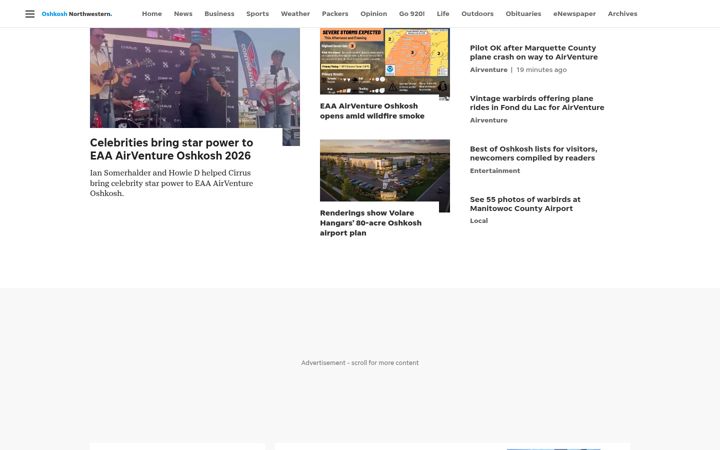720x450 pixels.
Task: Read 'Pilot OK after Marquette County plane crash'
Action: click(x=534, y=52)
